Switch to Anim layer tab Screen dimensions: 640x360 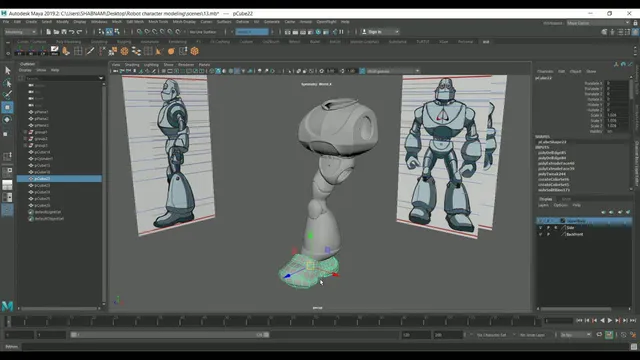click(566, 199)
